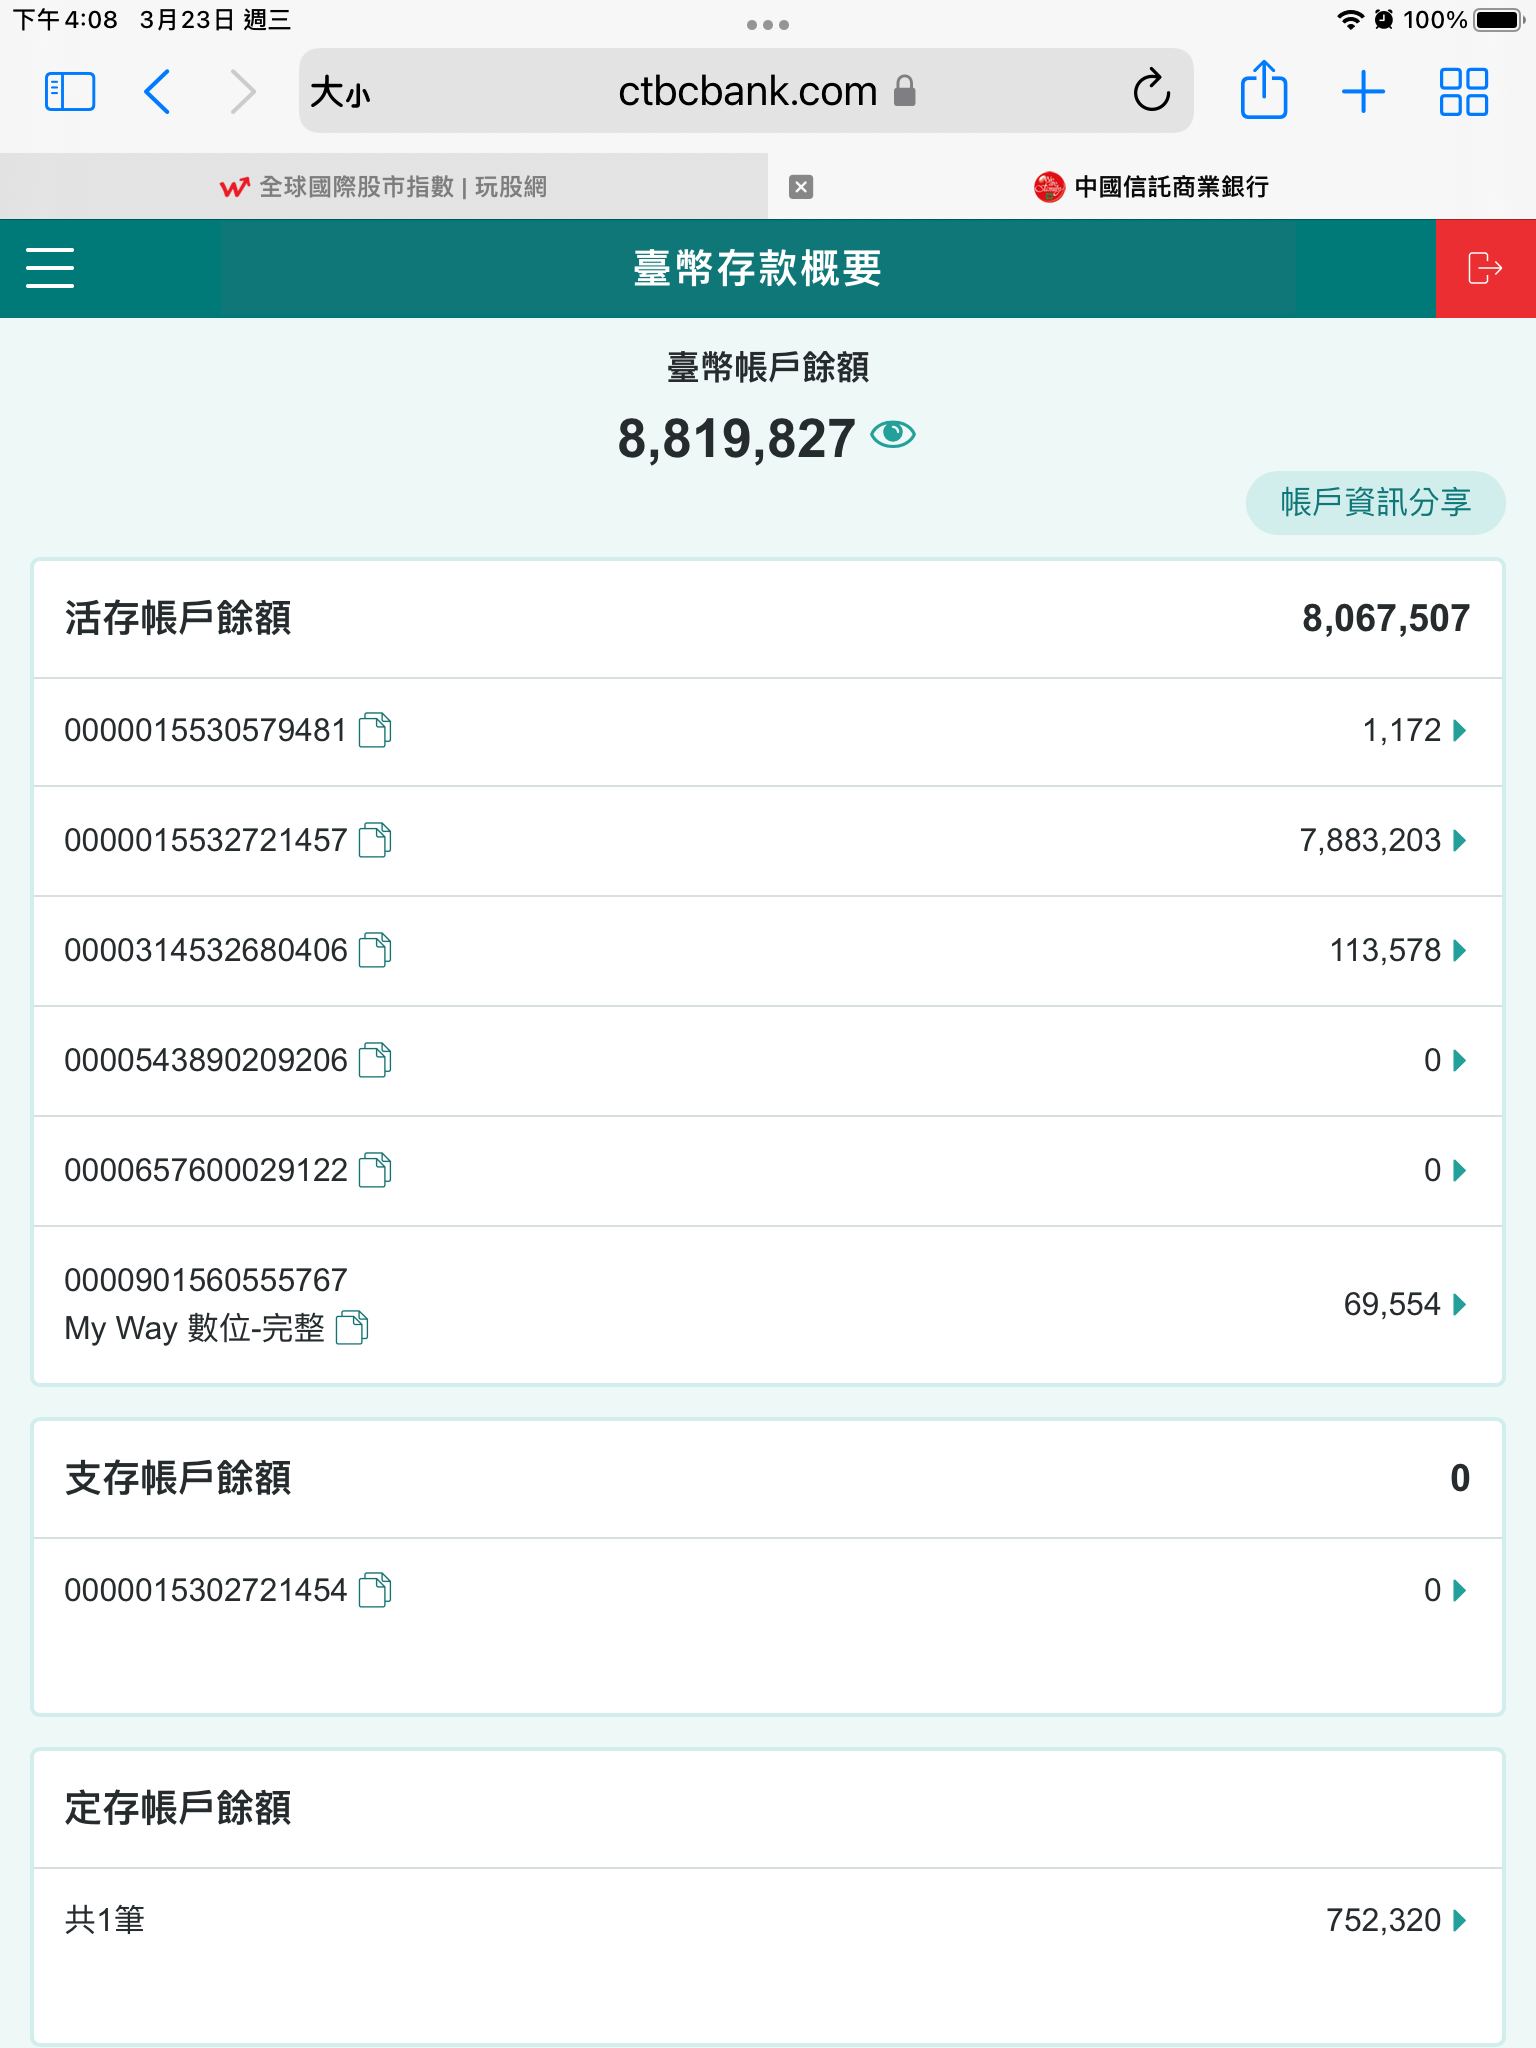
Task: Copy checking account number 0000015302721454
Action: click(x=375, y=1590)
